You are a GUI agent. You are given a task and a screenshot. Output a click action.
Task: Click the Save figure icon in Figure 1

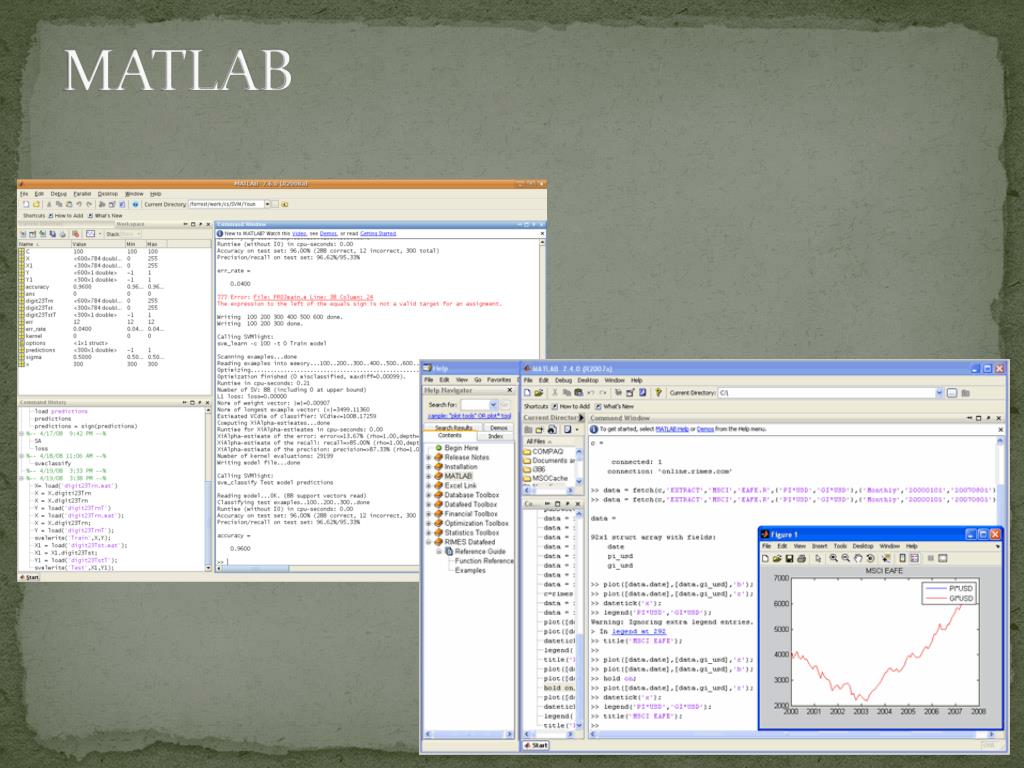pos(790,558)
